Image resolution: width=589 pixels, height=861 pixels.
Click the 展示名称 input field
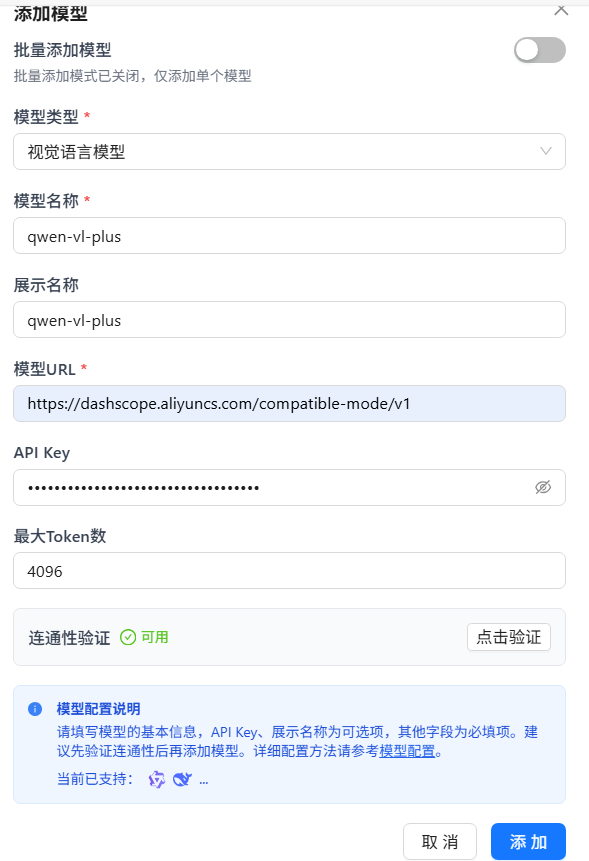pos(289,319)
